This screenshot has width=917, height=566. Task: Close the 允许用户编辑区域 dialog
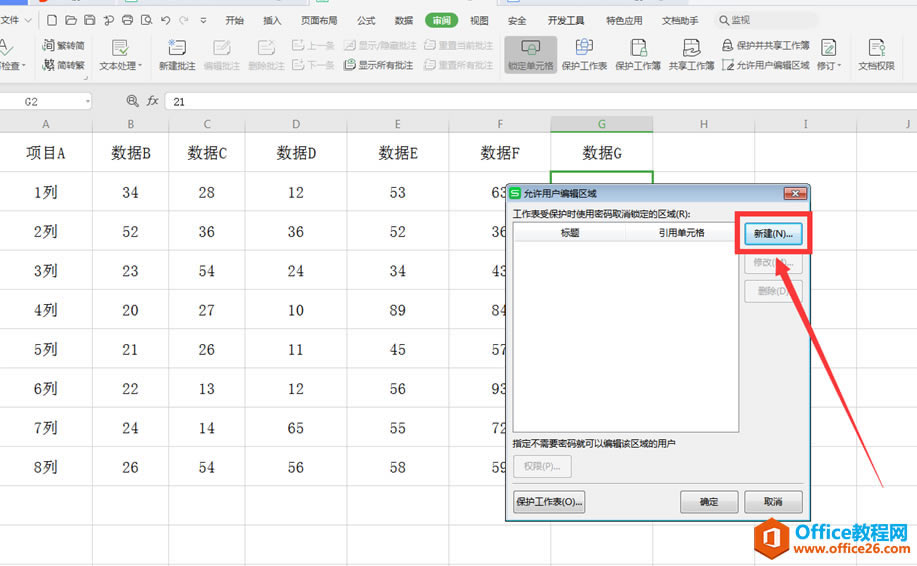click(795, 193)
